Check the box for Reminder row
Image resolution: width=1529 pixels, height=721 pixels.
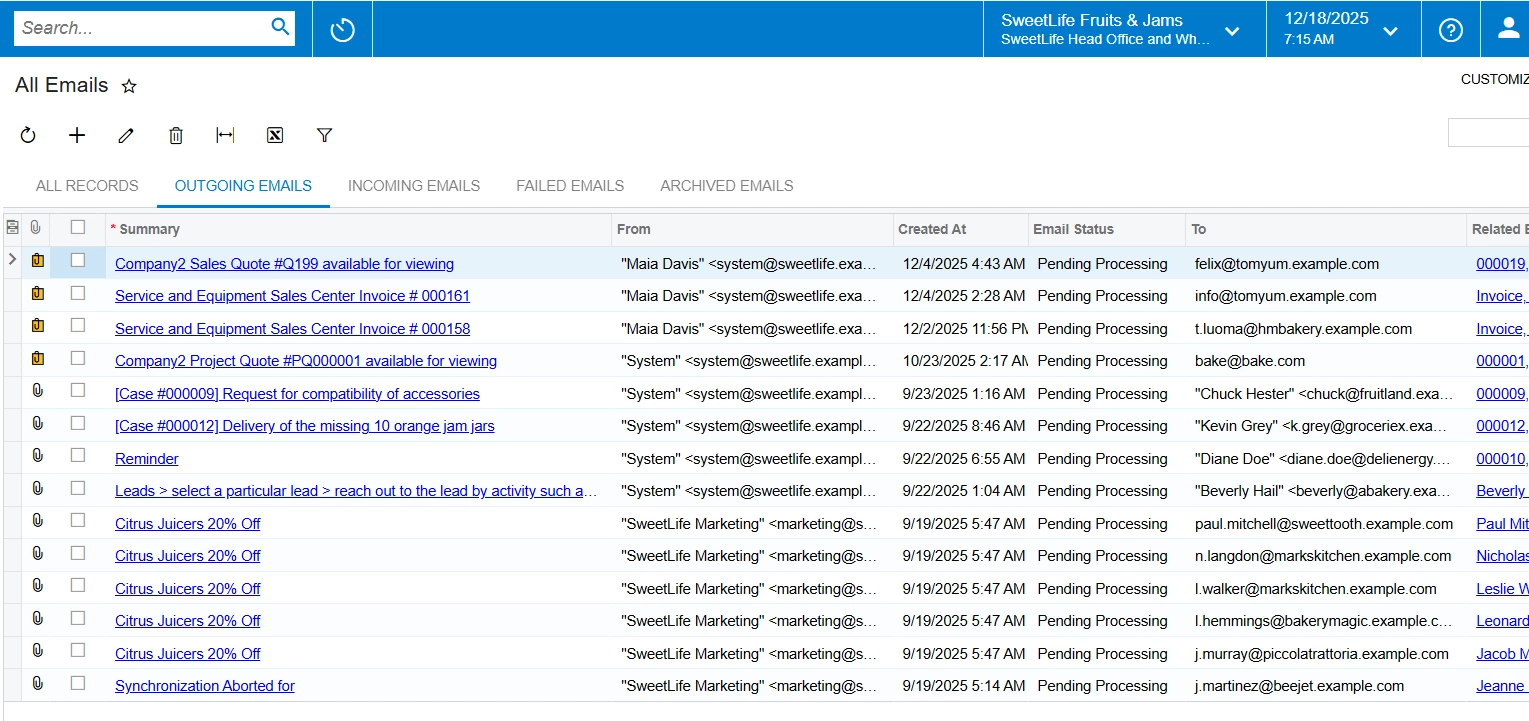(x=78, y=455)
